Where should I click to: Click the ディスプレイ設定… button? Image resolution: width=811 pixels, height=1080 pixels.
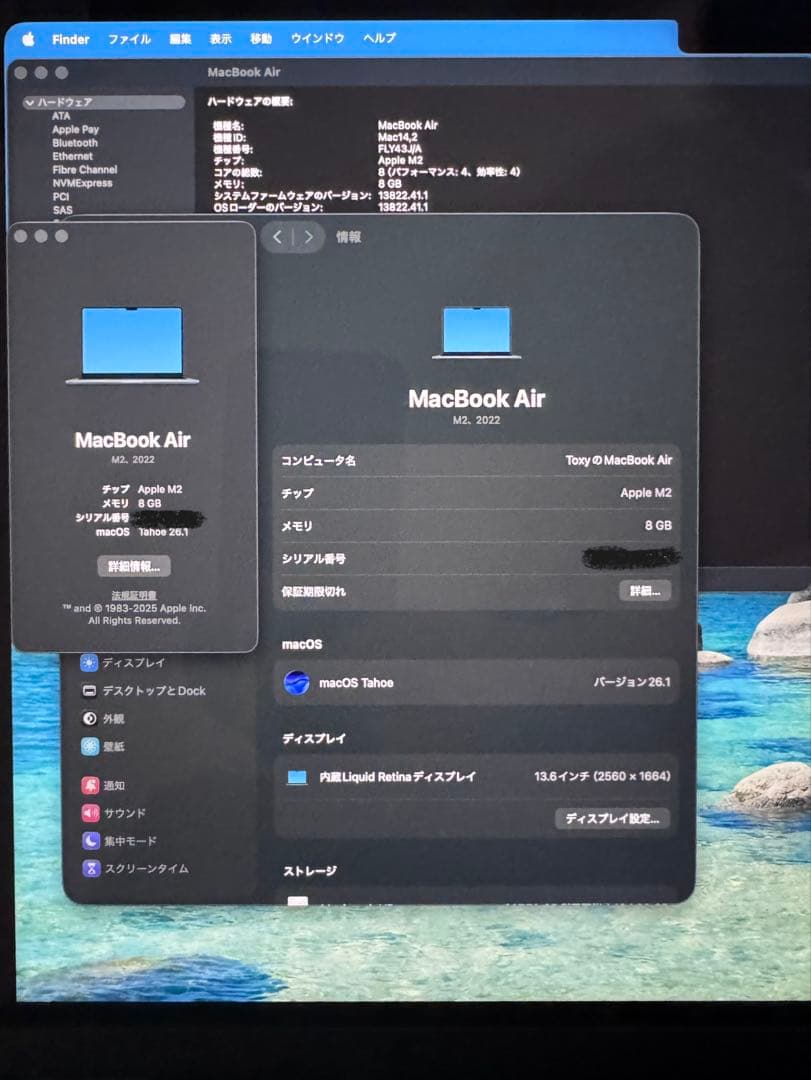pos(612,818)
